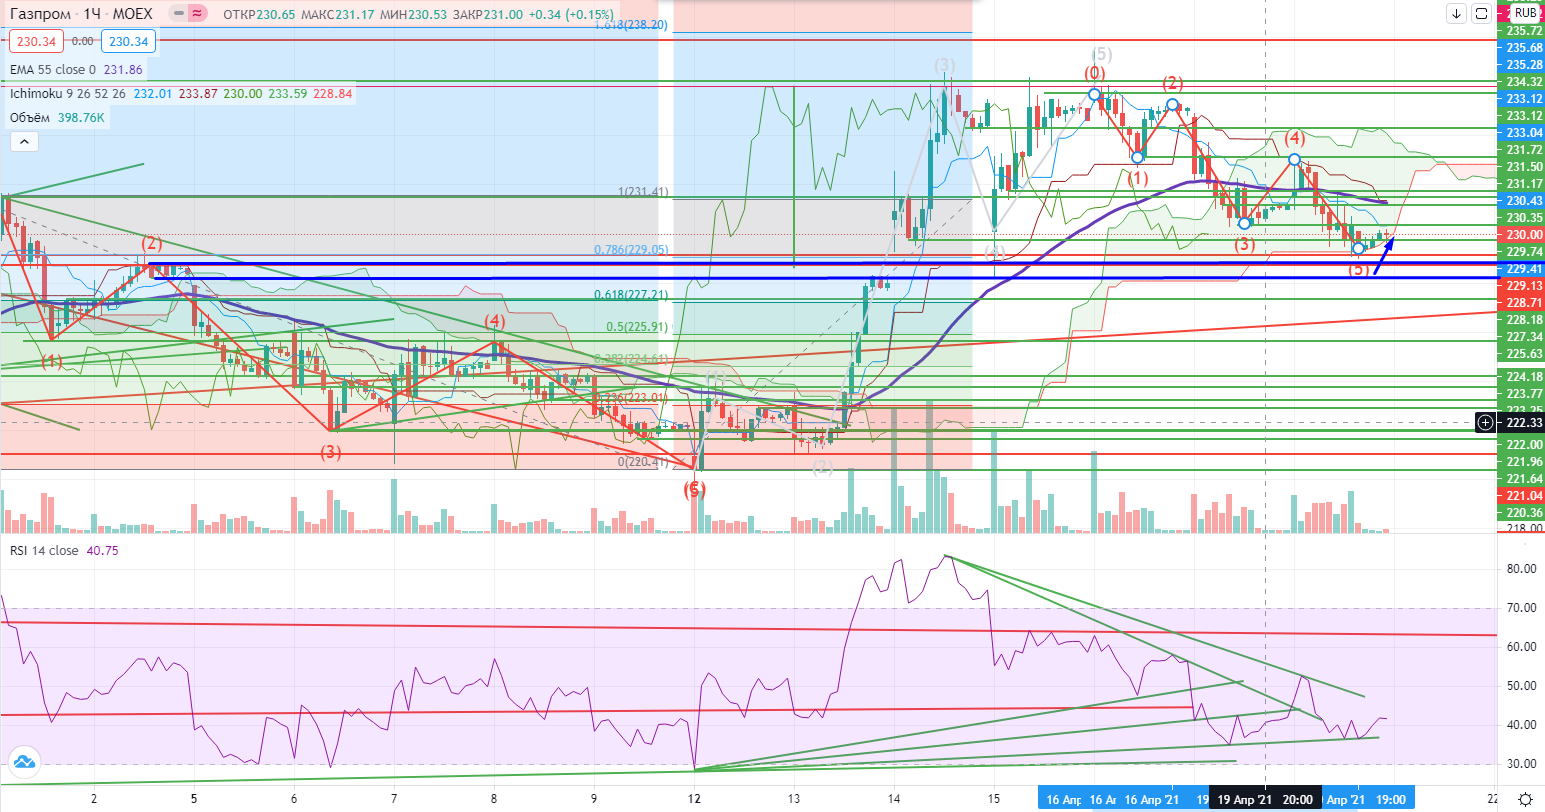1545x812 pixels.
Task: Click the gray dash status indicator icon
Action: (176, 14)
